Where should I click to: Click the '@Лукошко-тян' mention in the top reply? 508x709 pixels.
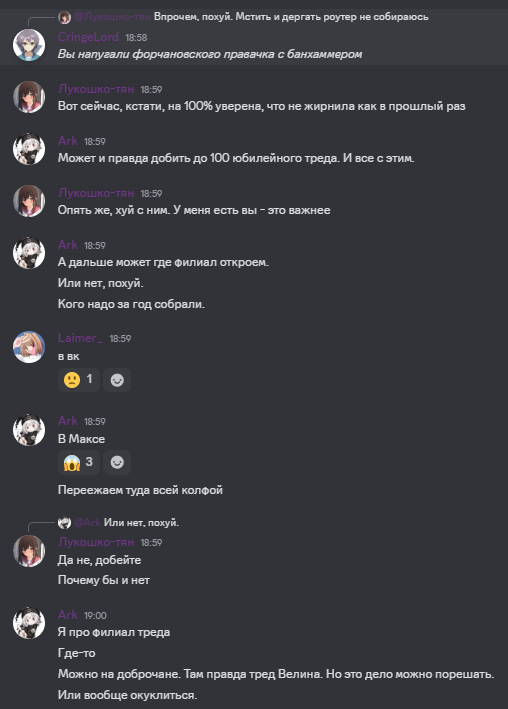(x=112, y=17)
